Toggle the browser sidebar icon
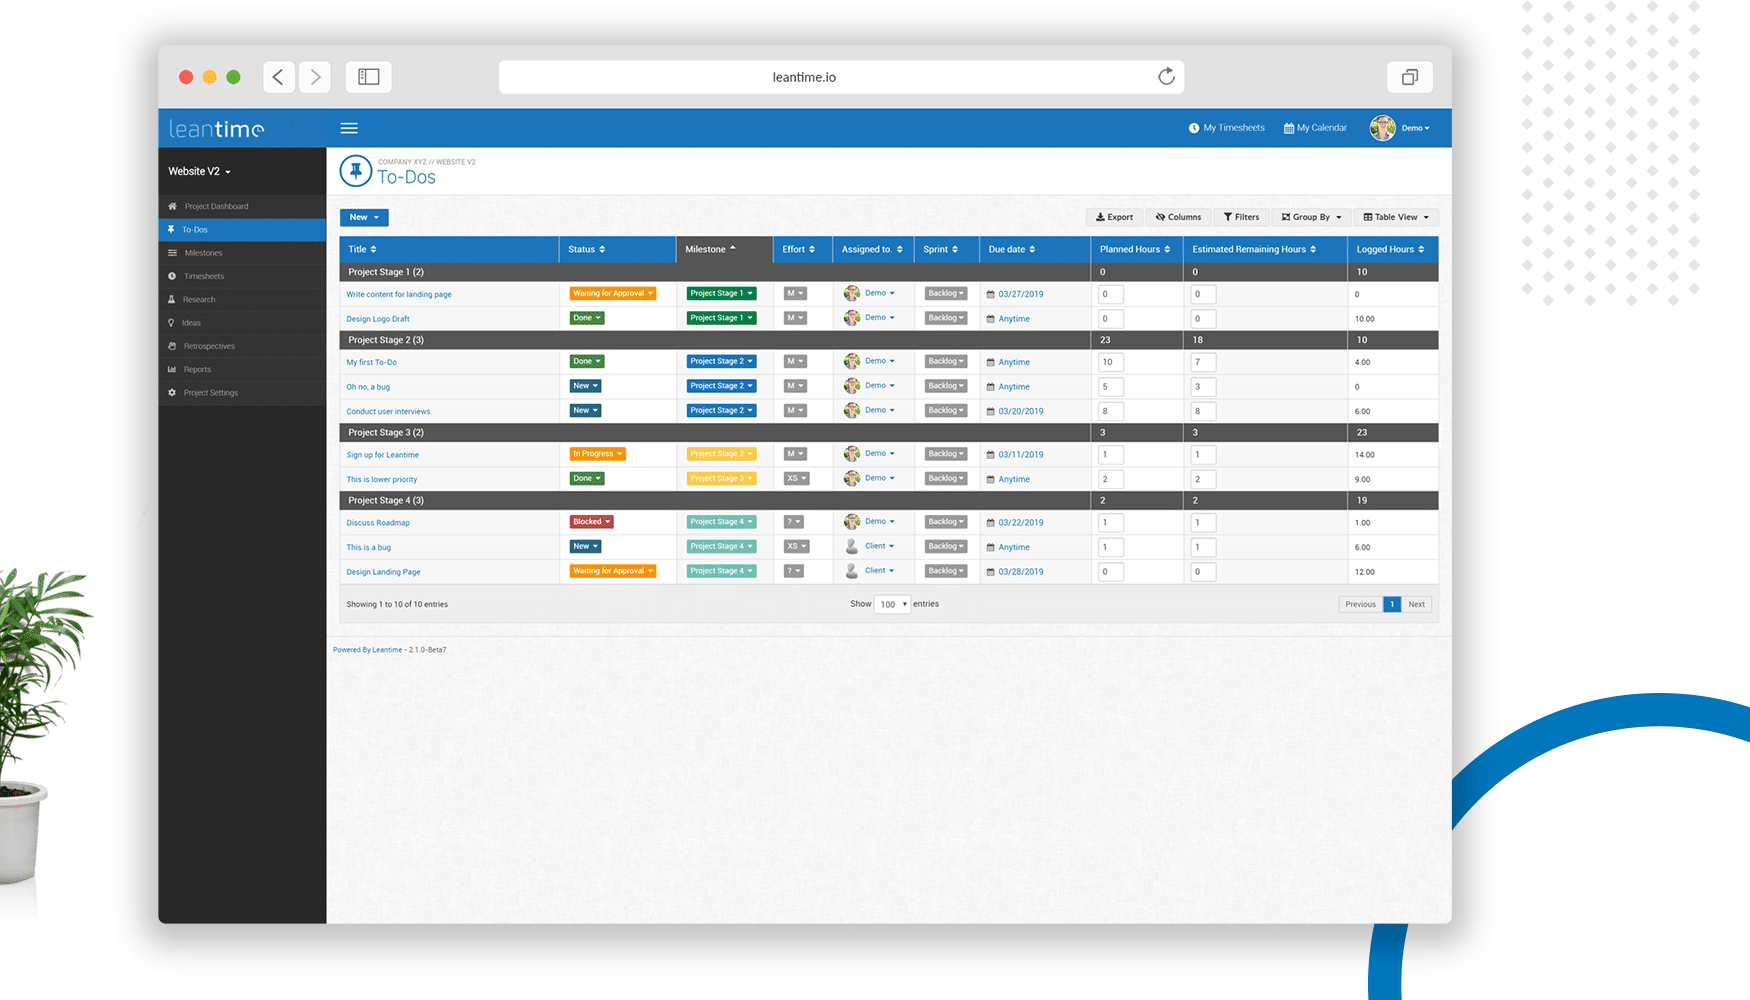The image size is (1750, 1000). pos(369,77)
